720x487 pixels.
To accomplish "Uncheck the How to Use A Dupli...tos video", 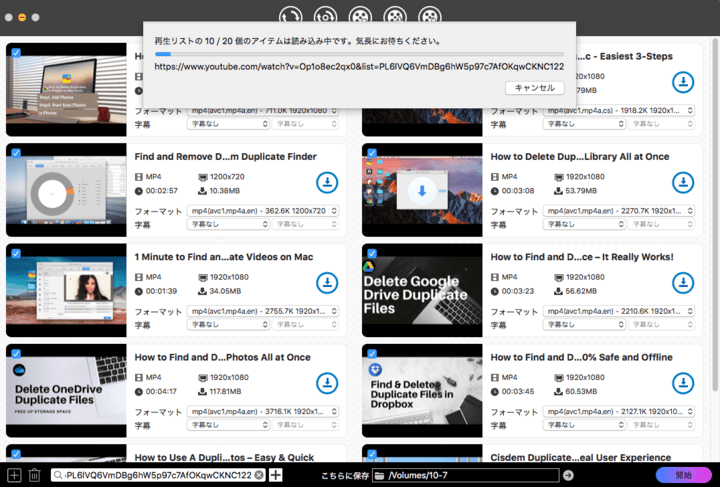I will pos(16,454).
